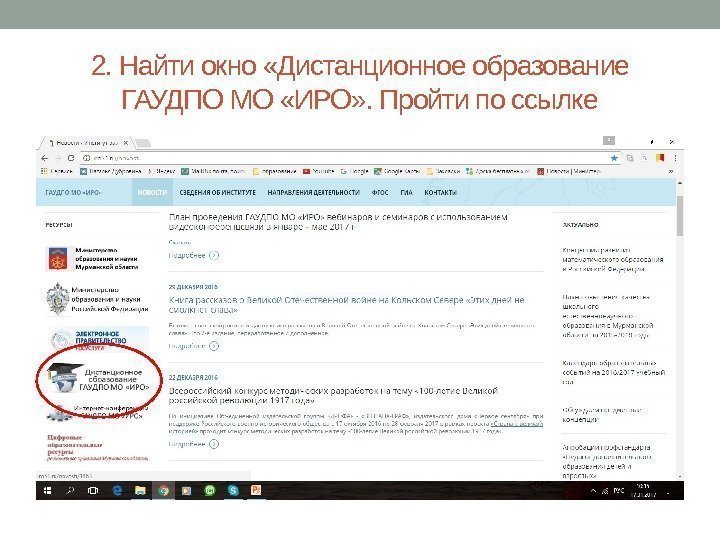
Task: Close the current browser tab
Action: pyautogui.click(x=126, y=143)
